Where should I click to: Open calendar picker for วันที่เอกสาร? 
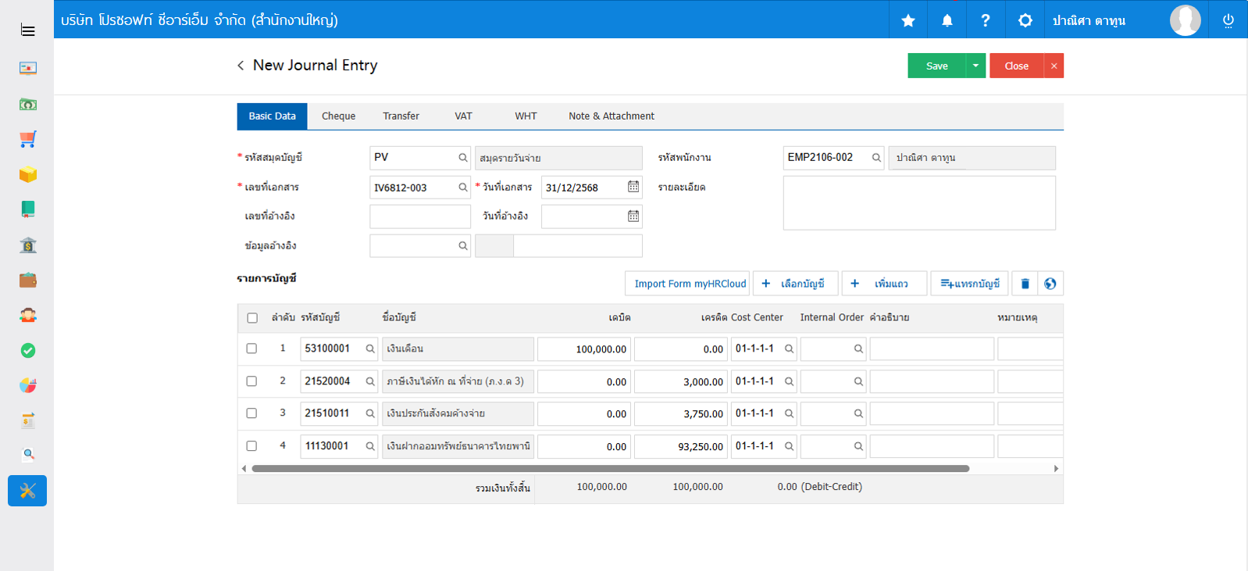[633, 187]
